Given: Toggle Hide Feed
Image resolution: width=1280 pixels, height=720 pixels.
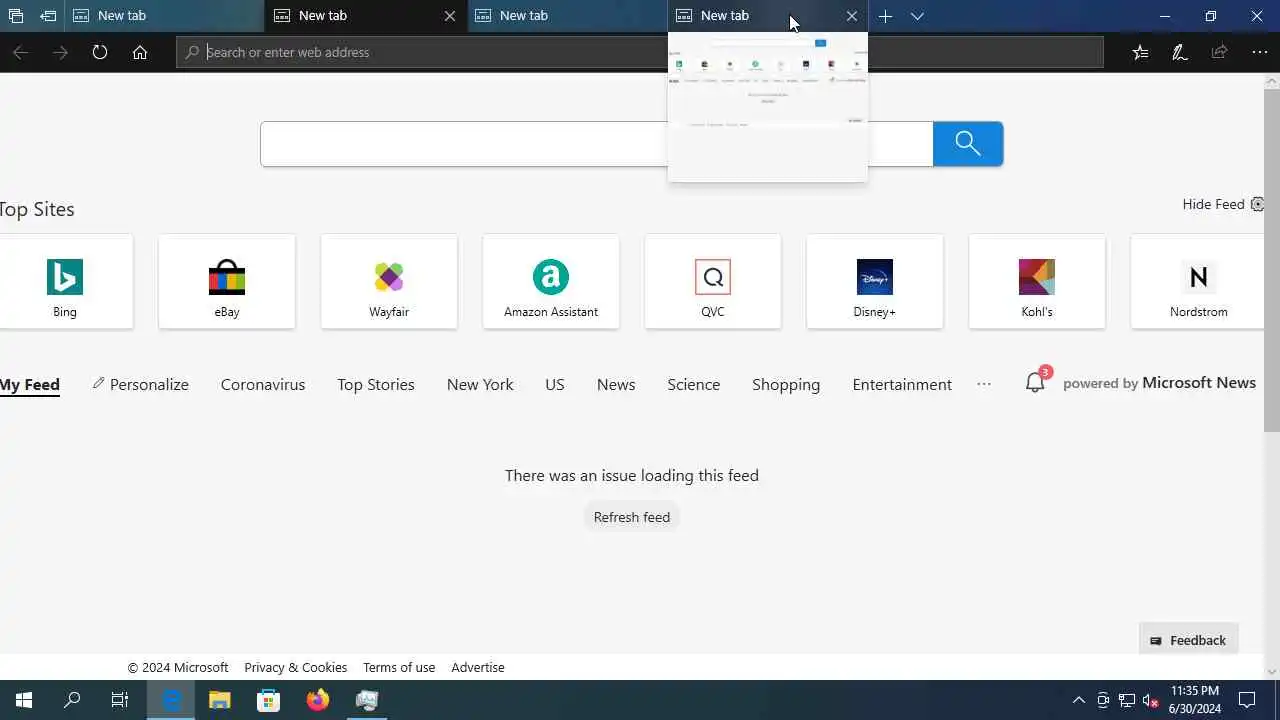Looking at the screenshot, I should pyautogui.click(x=1213, y=204).
